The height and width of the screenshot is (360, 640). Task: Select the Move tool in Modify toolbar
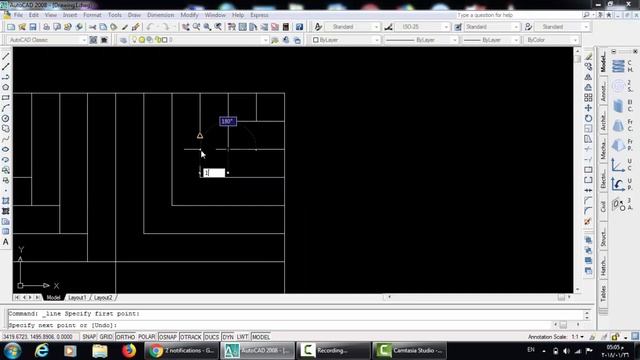click(588, 108)
